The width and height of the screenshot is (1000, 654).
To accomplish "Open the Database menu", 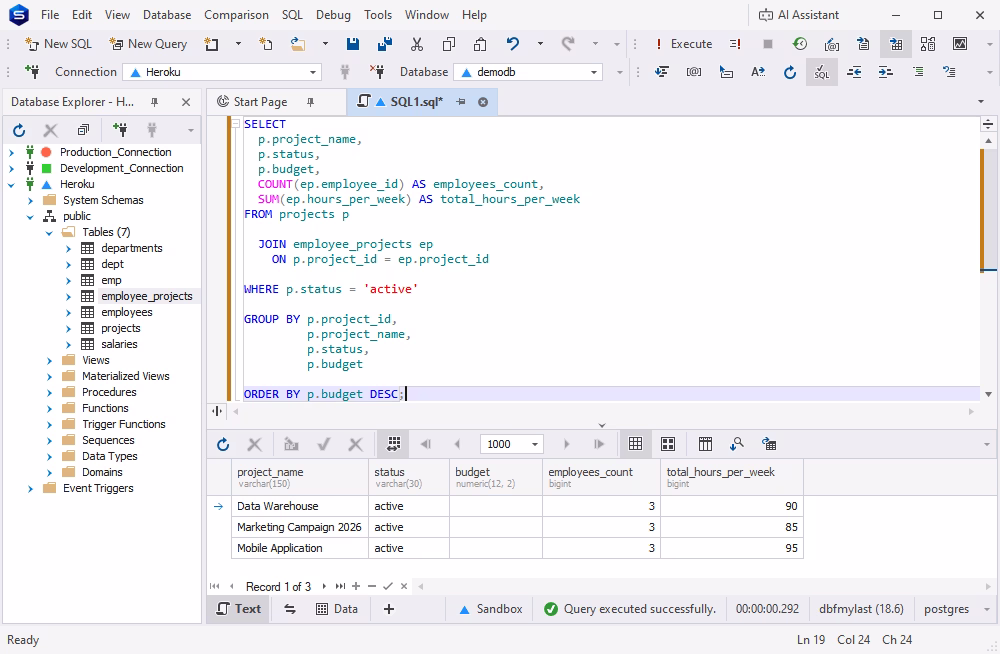I will click(167, 15).
